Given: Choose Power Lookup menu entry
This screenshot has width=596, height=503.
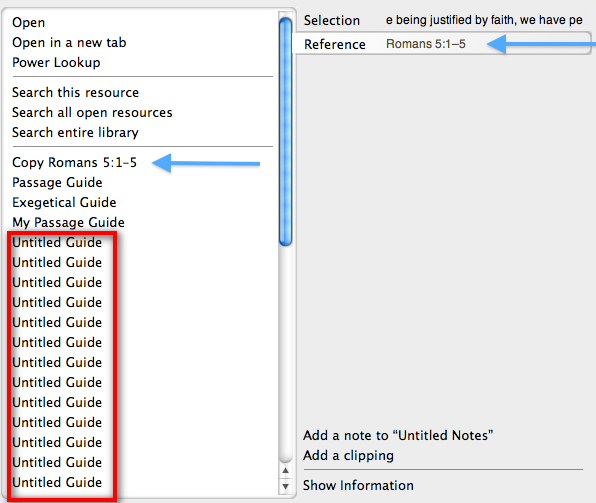Looking at the screenshot, I should tap(56, 62).
